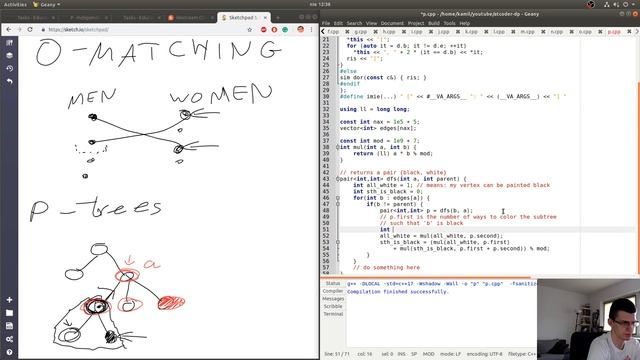
Task: Switch to the m.cpp file tab in Geany
Action: pyautogui.click(x=527, y=31)
